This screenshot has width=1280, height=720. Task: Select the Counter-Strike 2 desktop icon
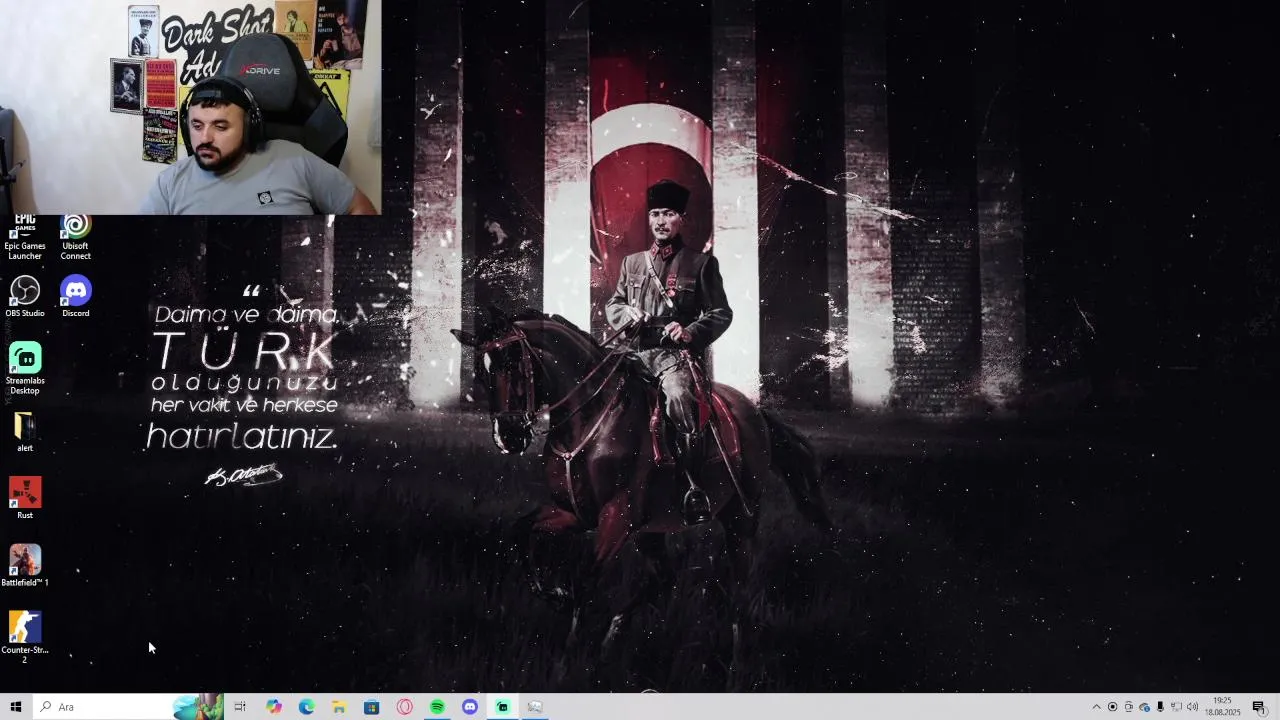(x=25, y=637)
